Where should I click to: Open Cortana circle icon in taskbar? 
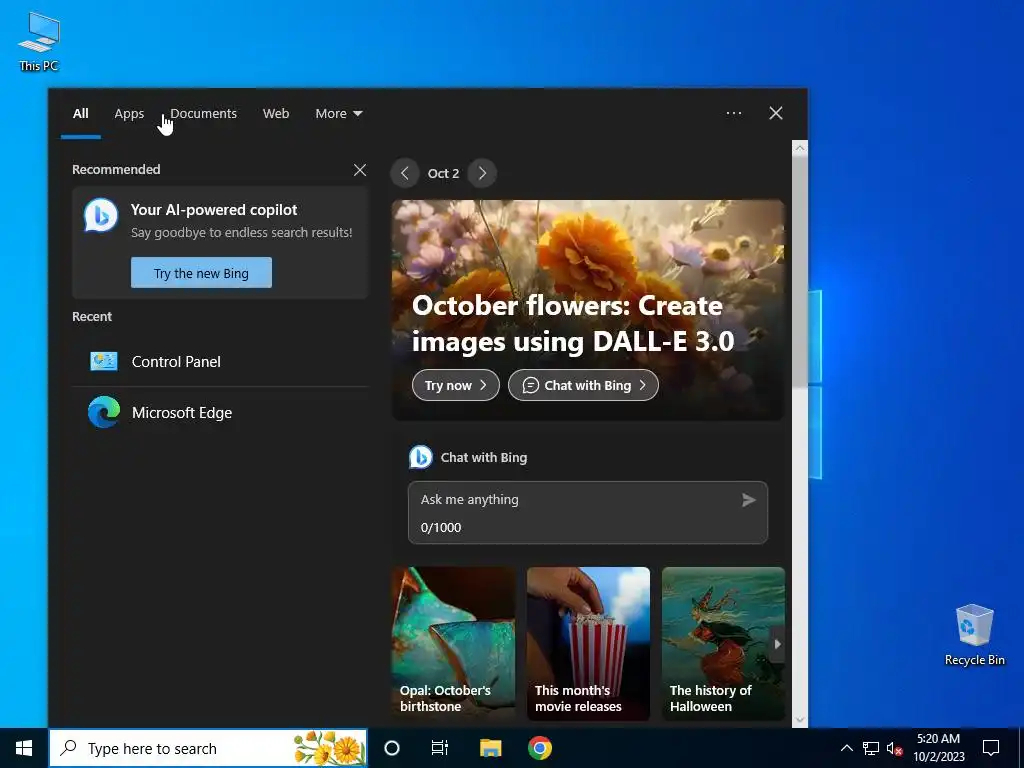pos(392,748)
